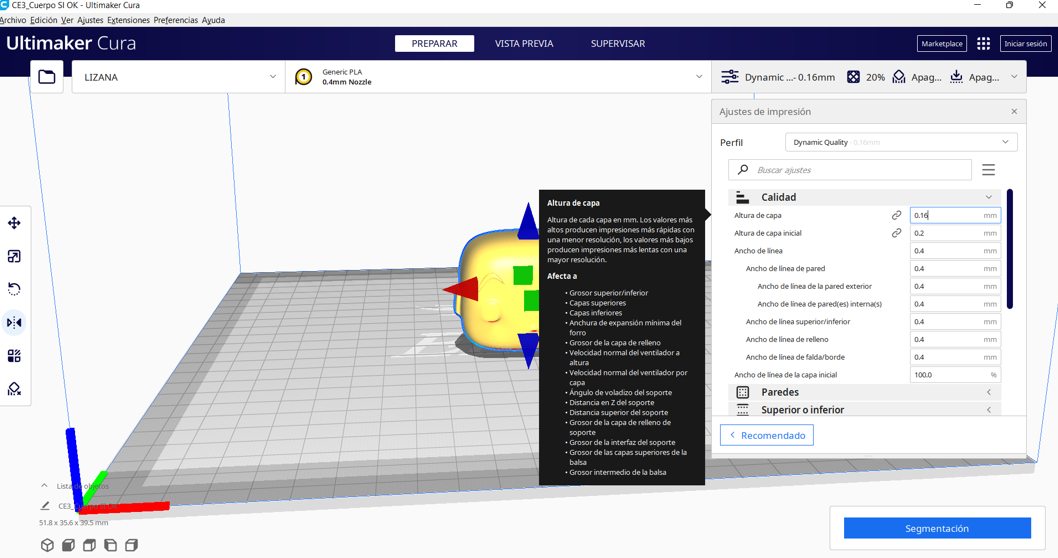Image resolution: width=1058 pixels, height=558 pixels.
Task: Click infill 20% icon
Action: [854, 77]
